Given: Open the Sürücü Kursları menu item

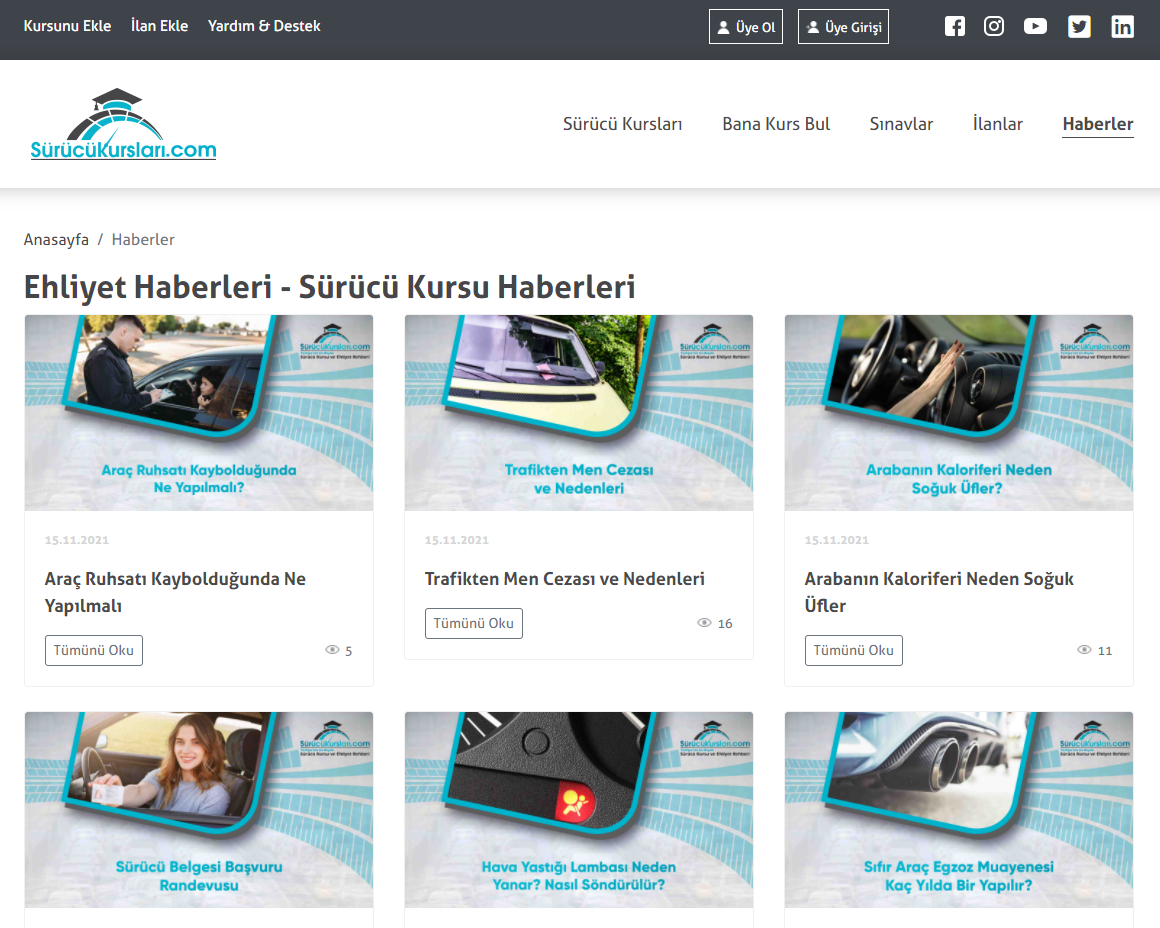Looking at the screenshot, I should coord(622,124).
